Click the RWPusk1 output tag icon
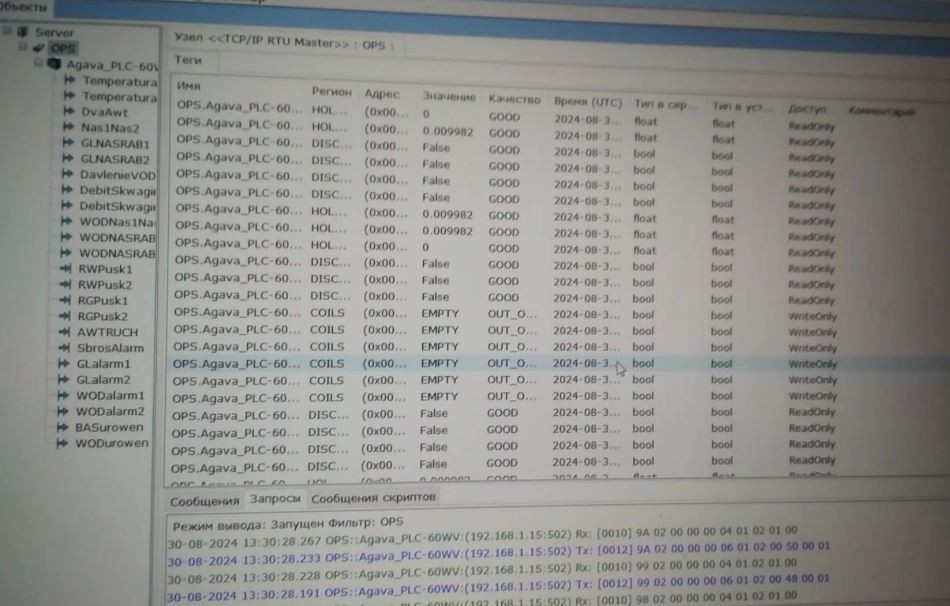This screenshot has height=606, width=950. click(67, 270)
